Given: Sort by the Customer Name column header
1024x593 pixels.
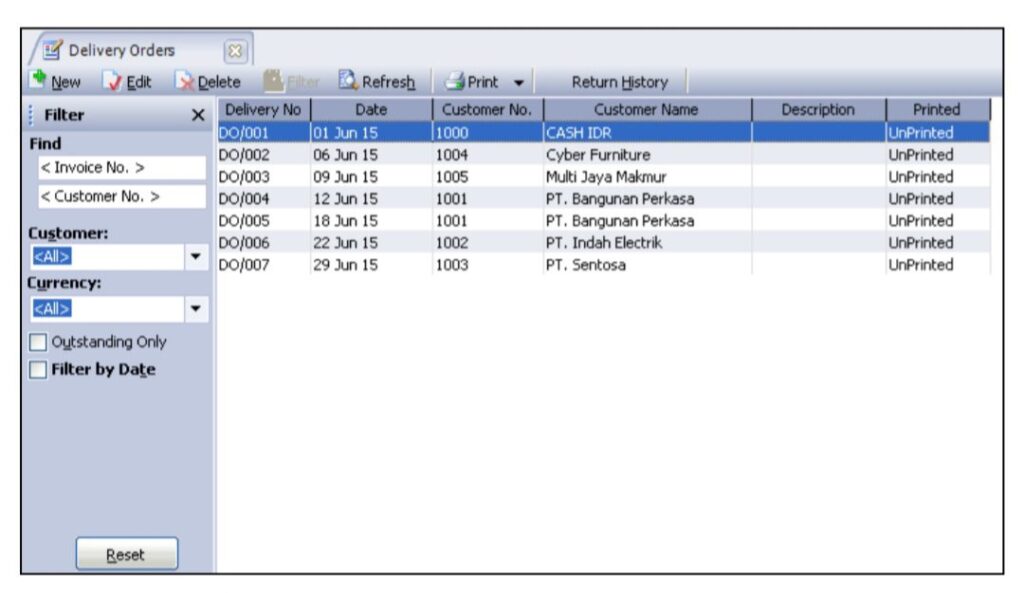Looking at the screenshot, I should pos(646,110).
